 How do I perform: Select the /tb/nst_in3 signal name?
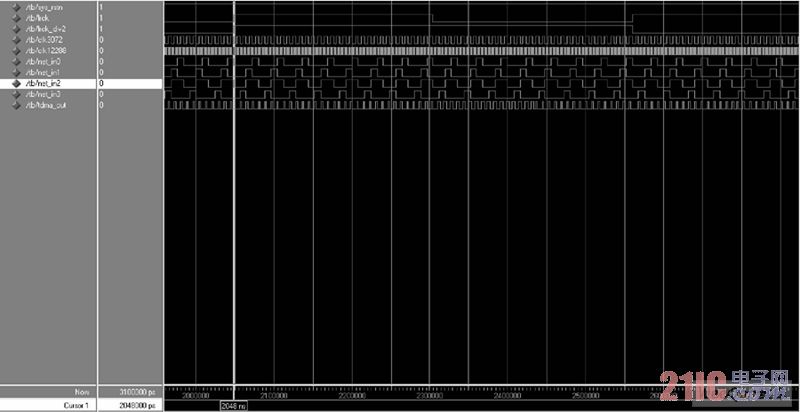point(43,94)
